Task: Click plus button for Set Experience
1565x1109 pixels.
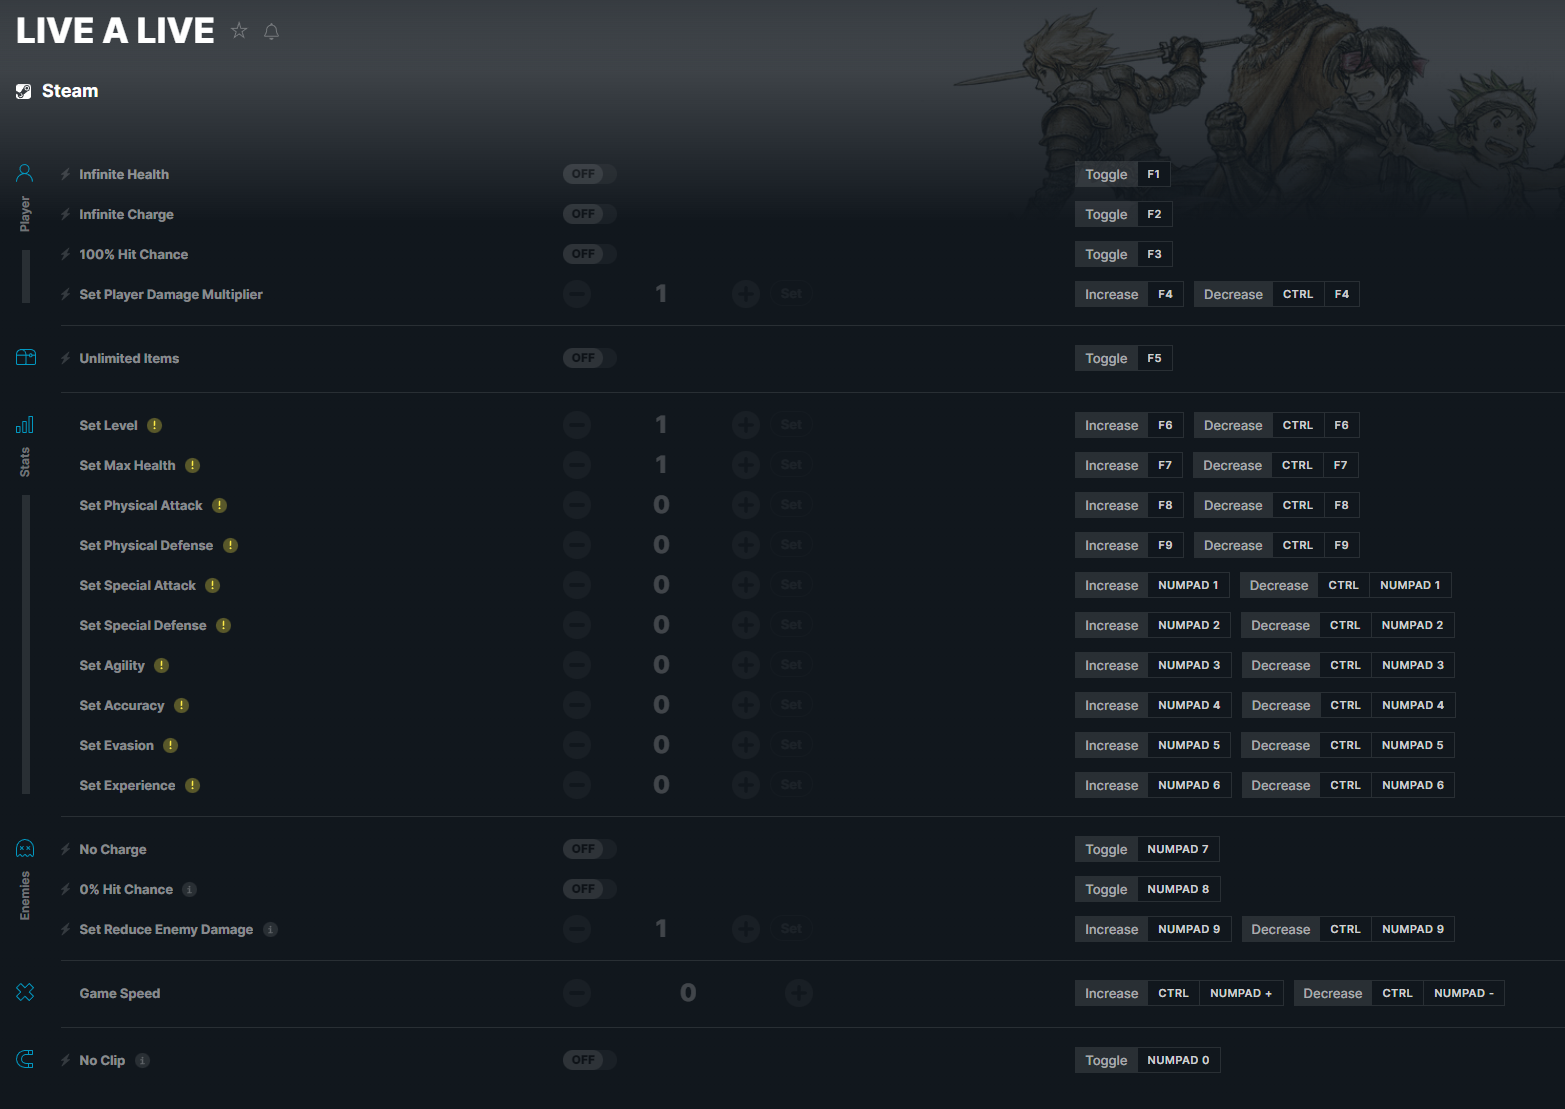Action: tap(746, 785)
